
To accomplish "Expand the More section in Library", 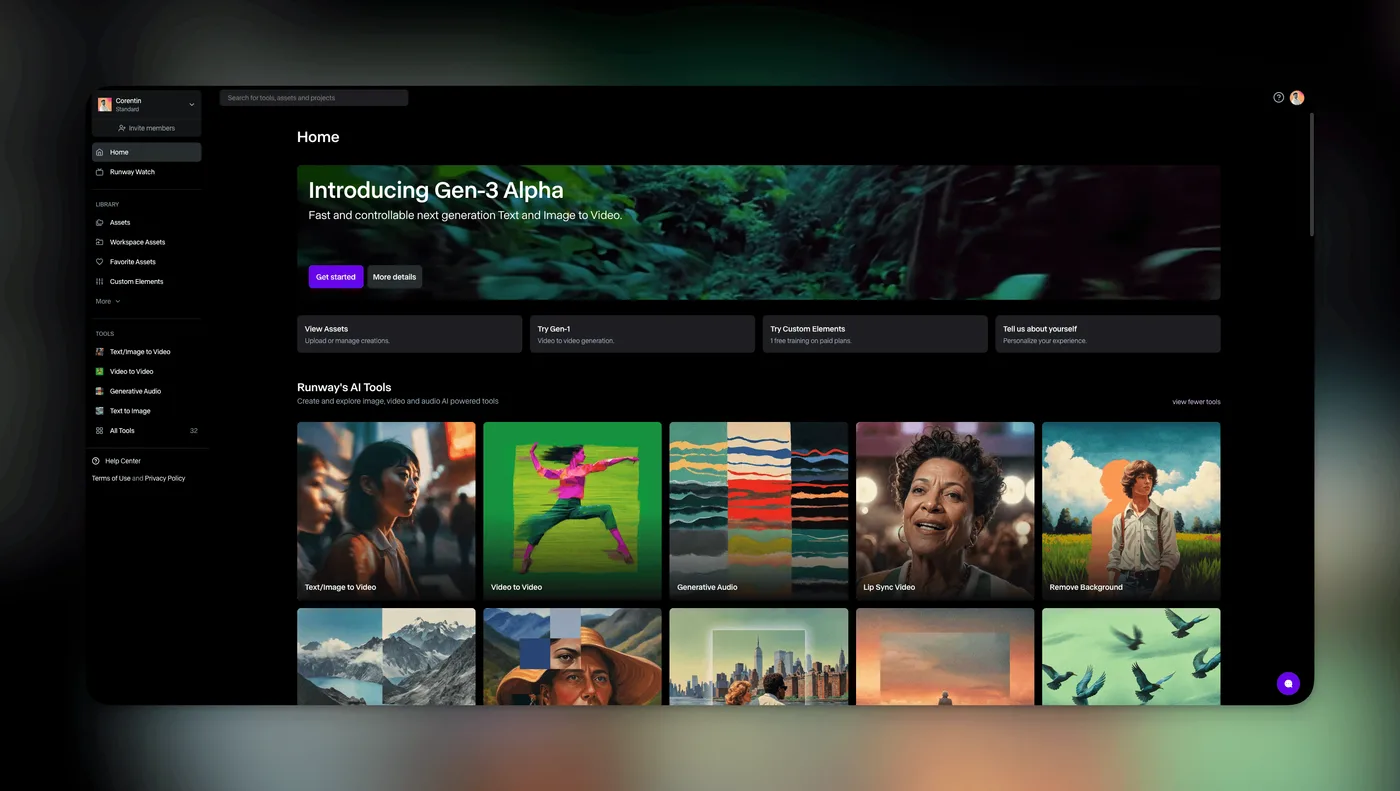I will coord(107,301).
